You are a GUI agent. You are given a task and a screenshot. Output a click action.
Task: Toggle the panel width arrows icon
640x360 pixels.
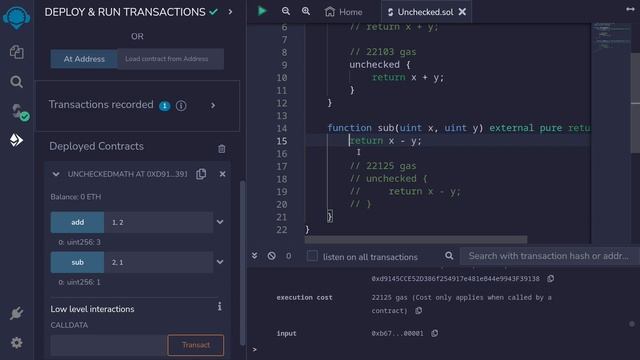click(x=630, y=9)
